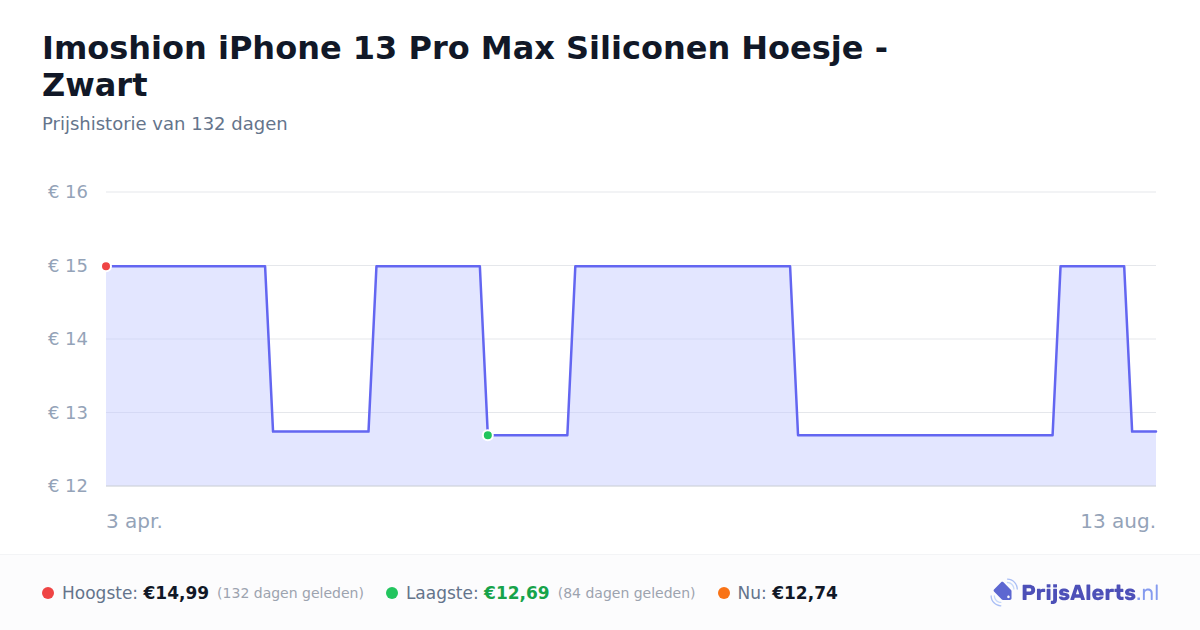Click the current price €12,74 value
Viewport: 1200px width, 630px height.
point(805,593)
